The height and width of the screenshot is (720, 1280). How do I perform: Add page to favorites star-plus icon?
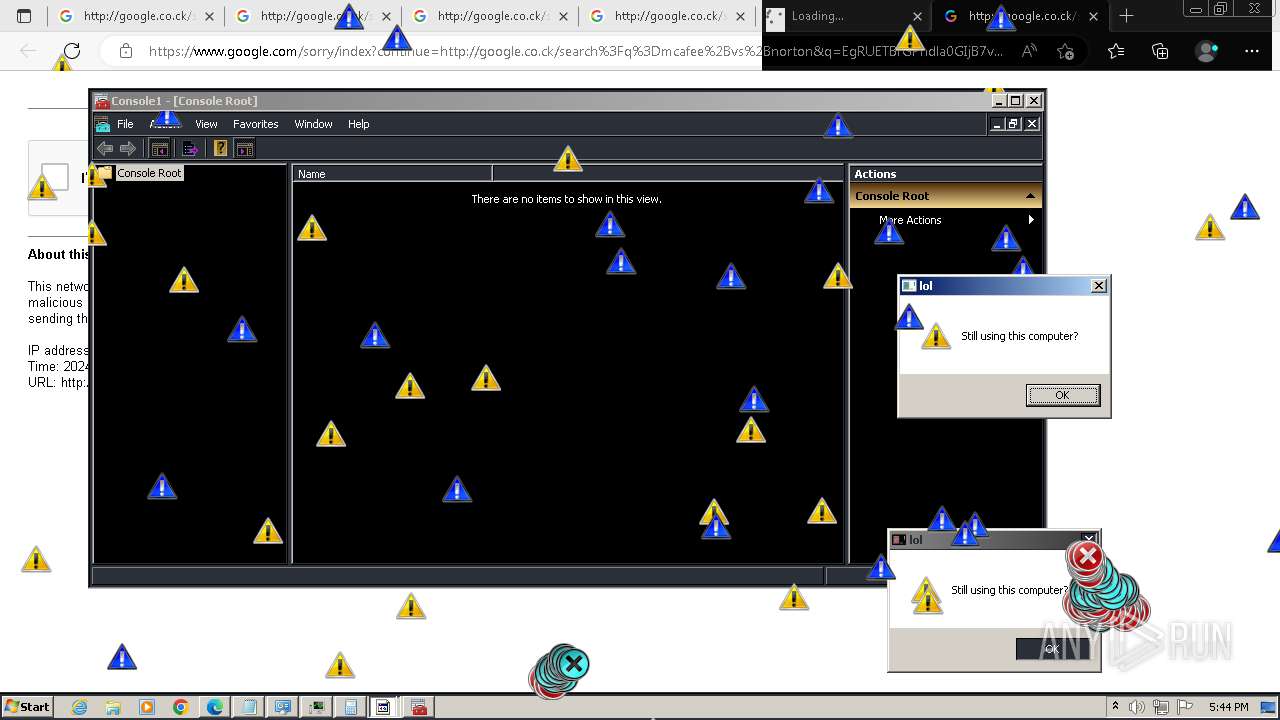(x=1066, y=51)
